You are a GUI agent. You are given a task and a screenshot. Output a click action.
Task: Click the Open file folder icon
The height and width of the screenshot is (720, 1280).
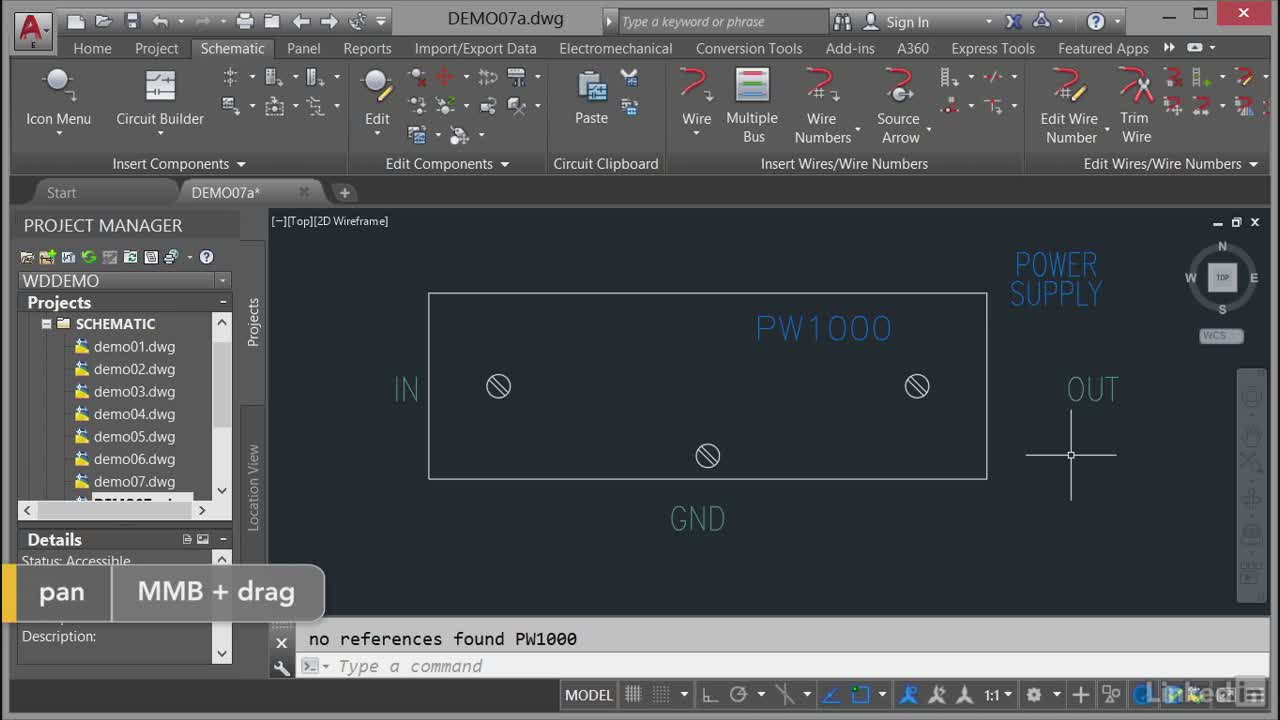pyautogui.click(x=104, y=21)
